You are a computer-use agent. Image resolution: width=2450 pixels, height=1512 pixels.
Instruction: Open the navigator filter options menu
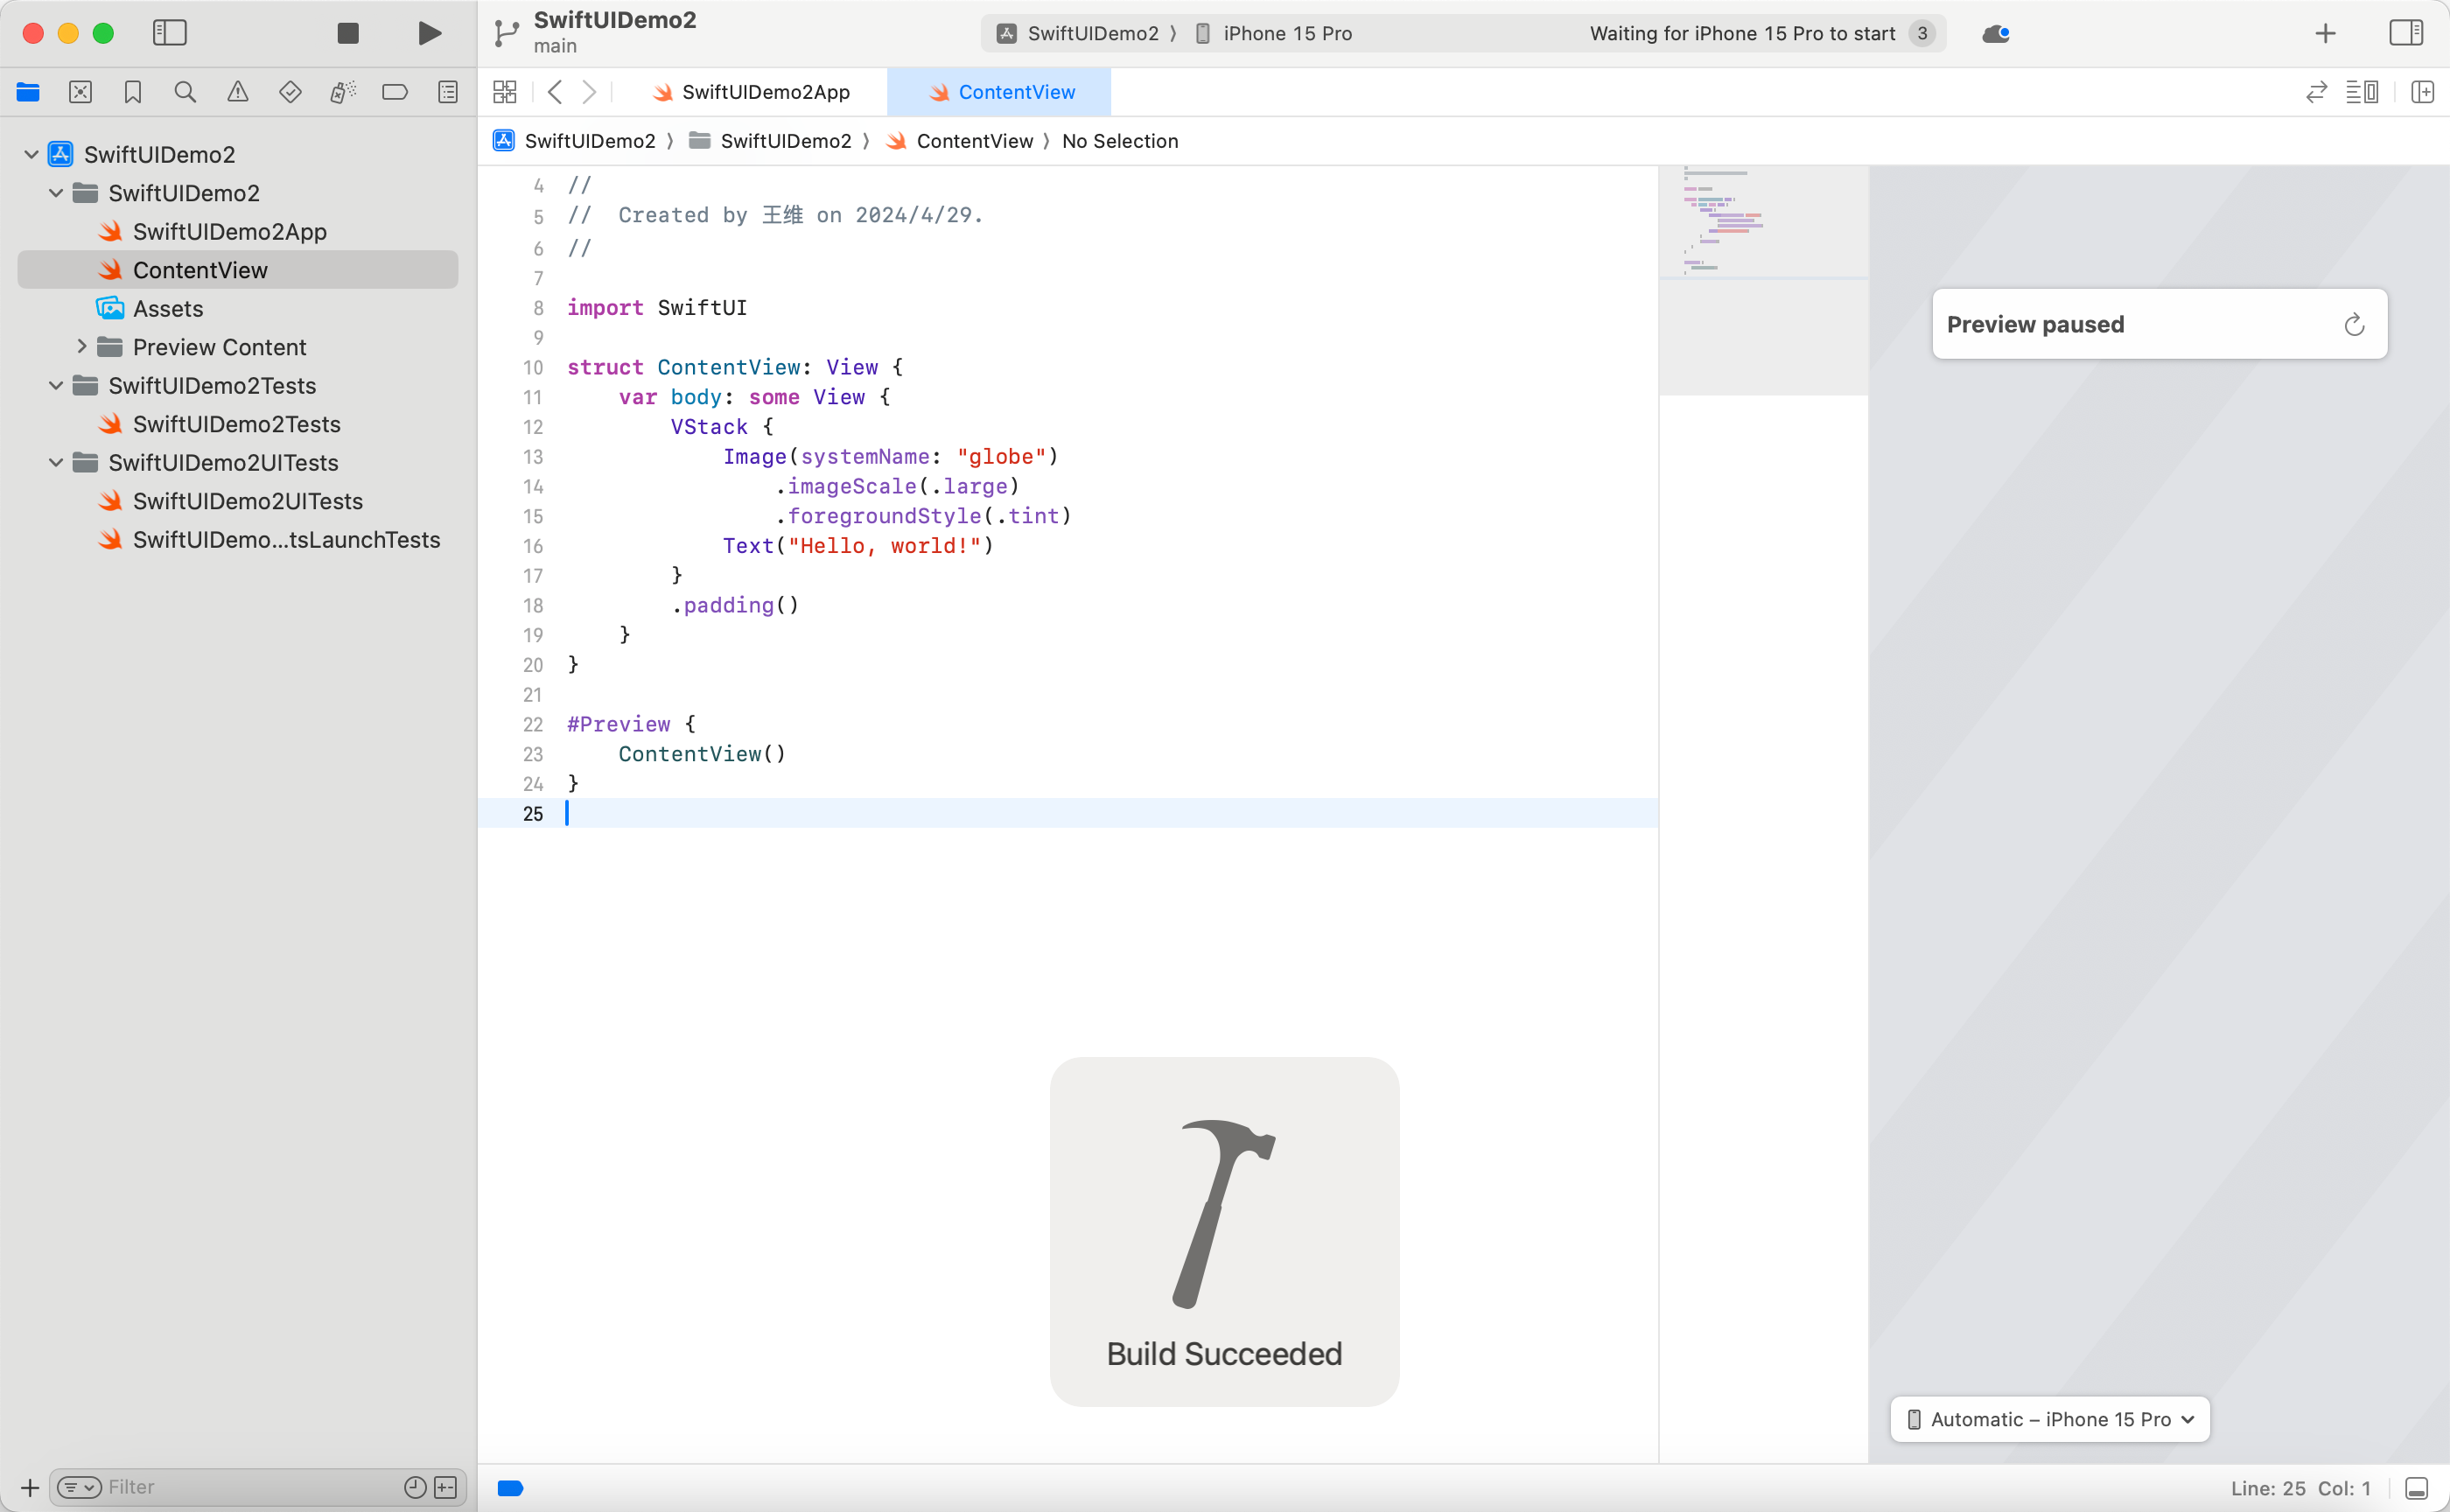79,1487
